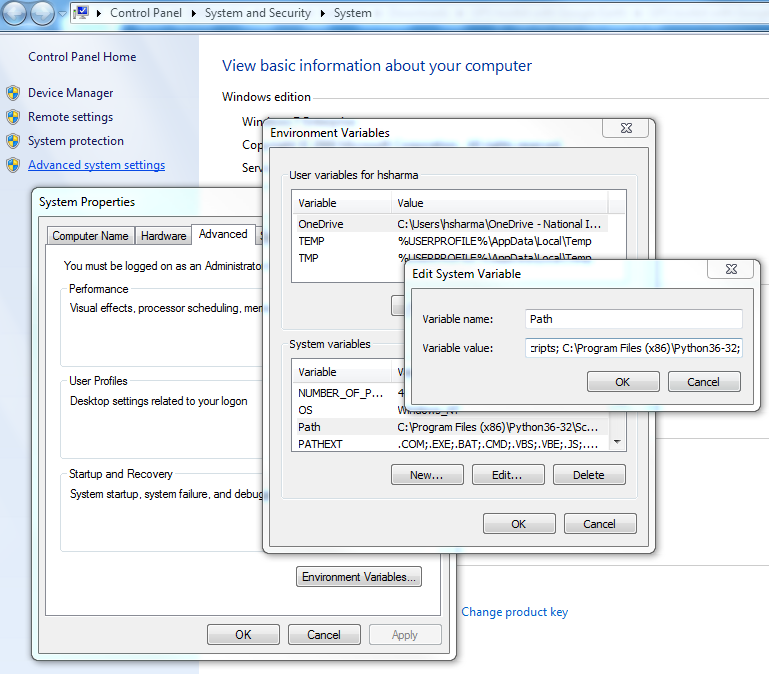The width and height of the screenshot is (769, 674).
Task: Click the Variable value input field
Action: coord(633,348)
